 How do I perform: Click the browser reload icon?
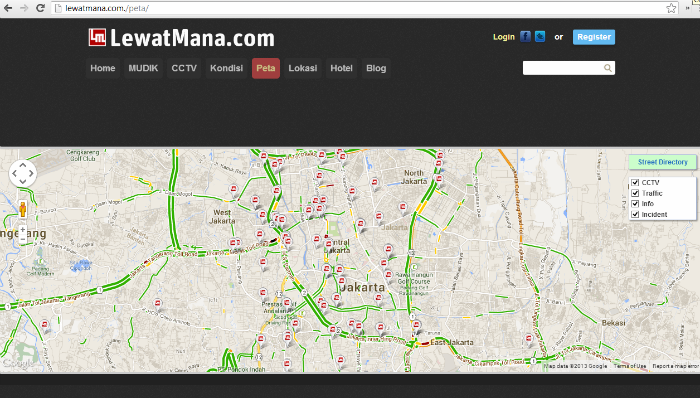click(x=40, y=8)
